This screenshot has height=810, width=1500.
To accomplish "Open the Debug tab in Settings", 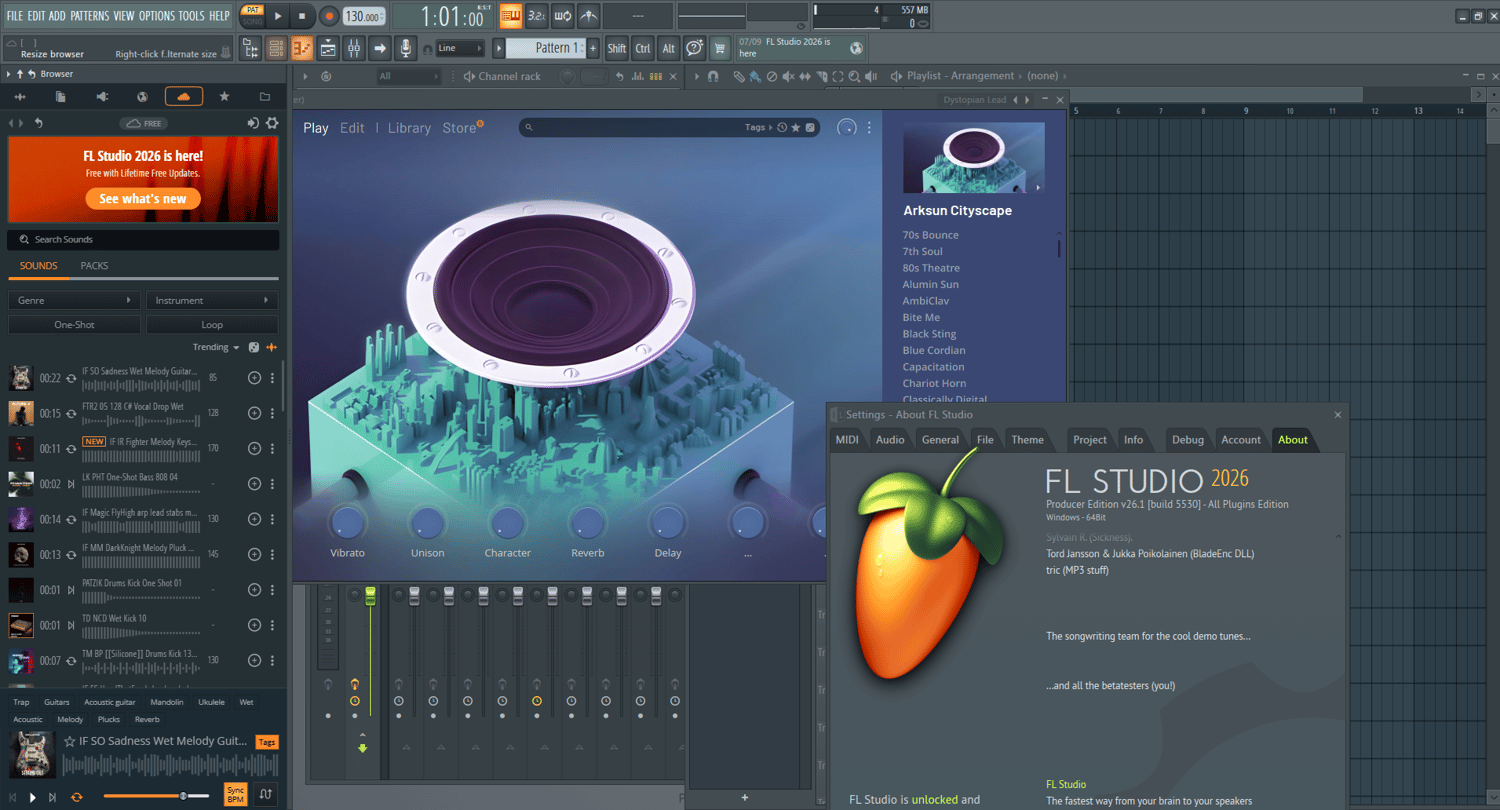I will pos(1188,439).
